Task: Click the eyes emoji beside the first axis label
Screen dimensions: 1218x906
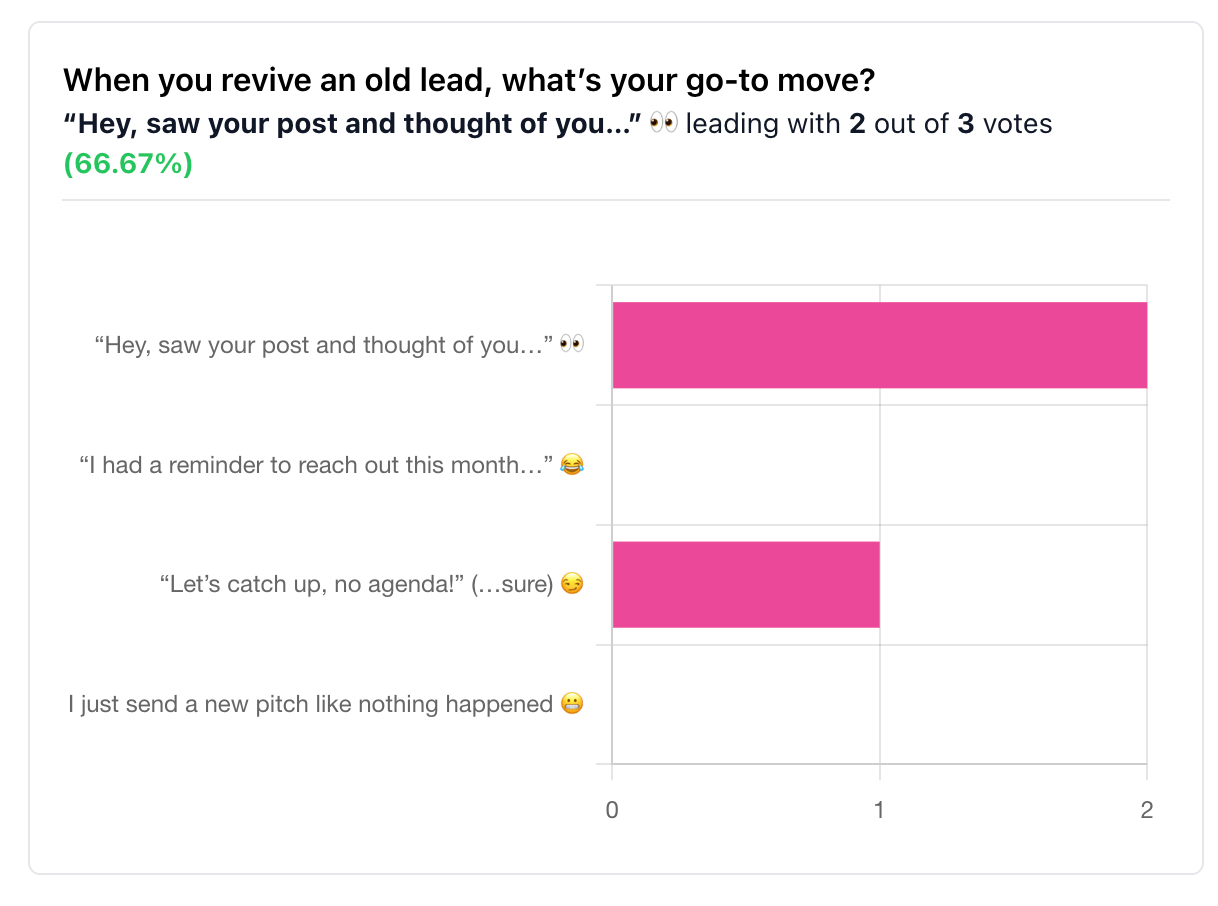Action: pyautogui.click(x=571, y=345)
